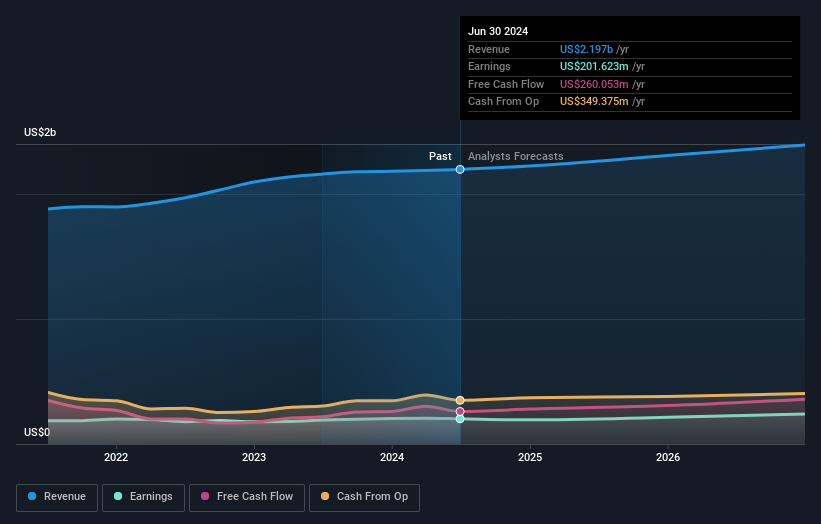Viewport: 821px width, 524px height.
Task: Click the US$2.197b revenue value
Action: pos(586,49)
